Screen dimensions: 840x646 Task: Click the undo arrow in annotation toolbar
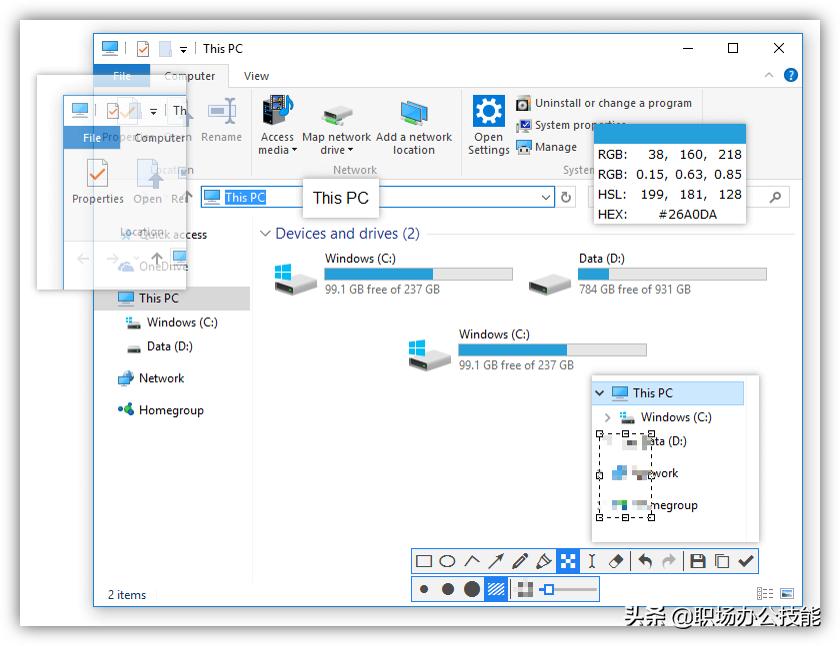(x=645, y=562)
